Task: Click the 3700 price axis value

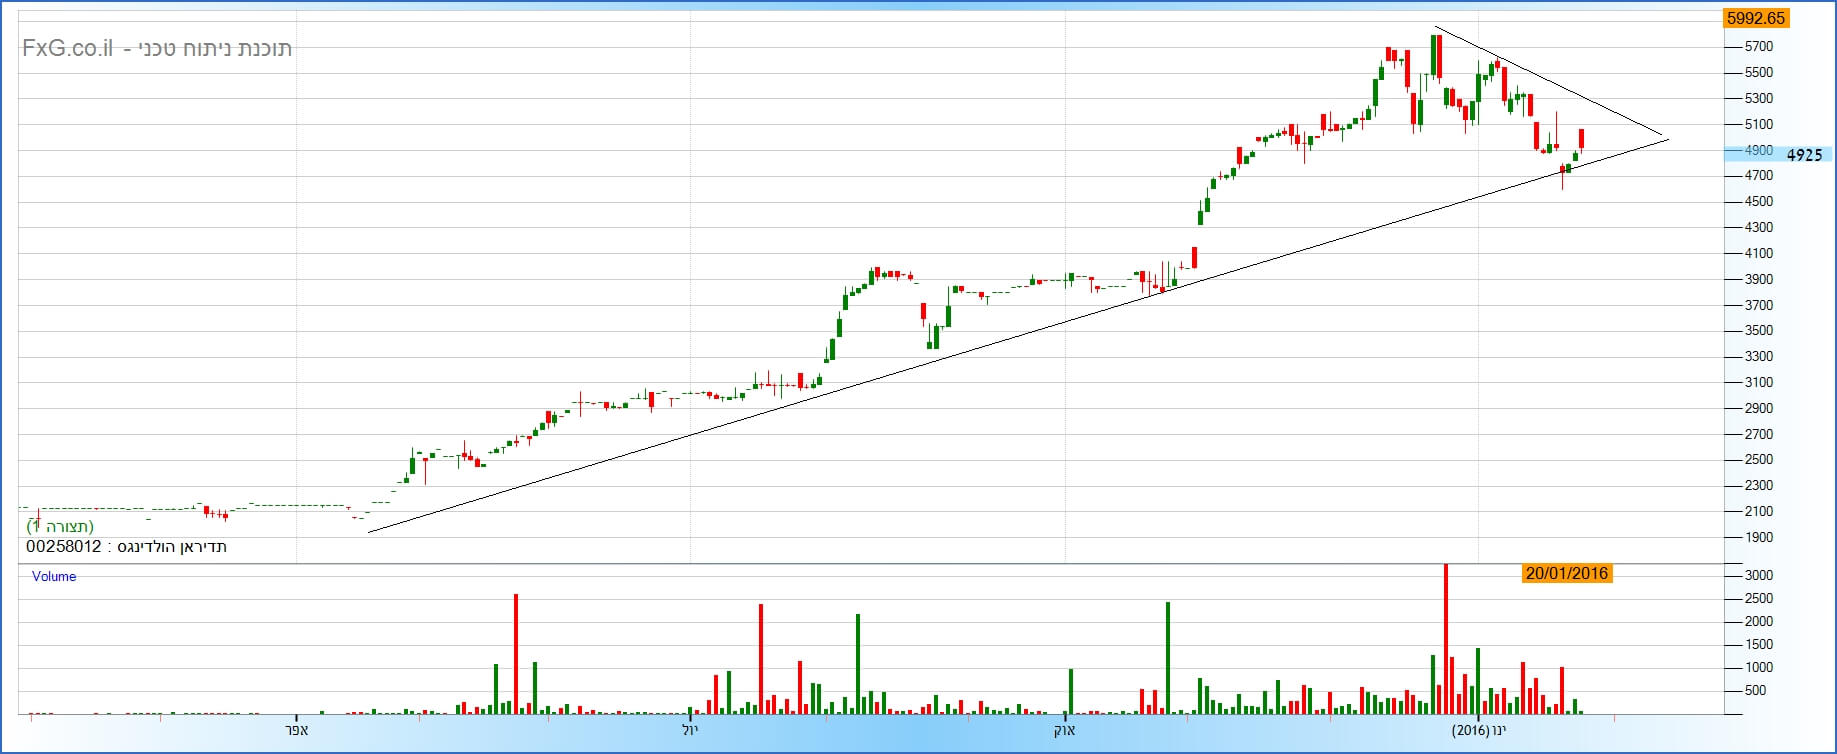Action: pyautogui.click(x=1758, y=306)
